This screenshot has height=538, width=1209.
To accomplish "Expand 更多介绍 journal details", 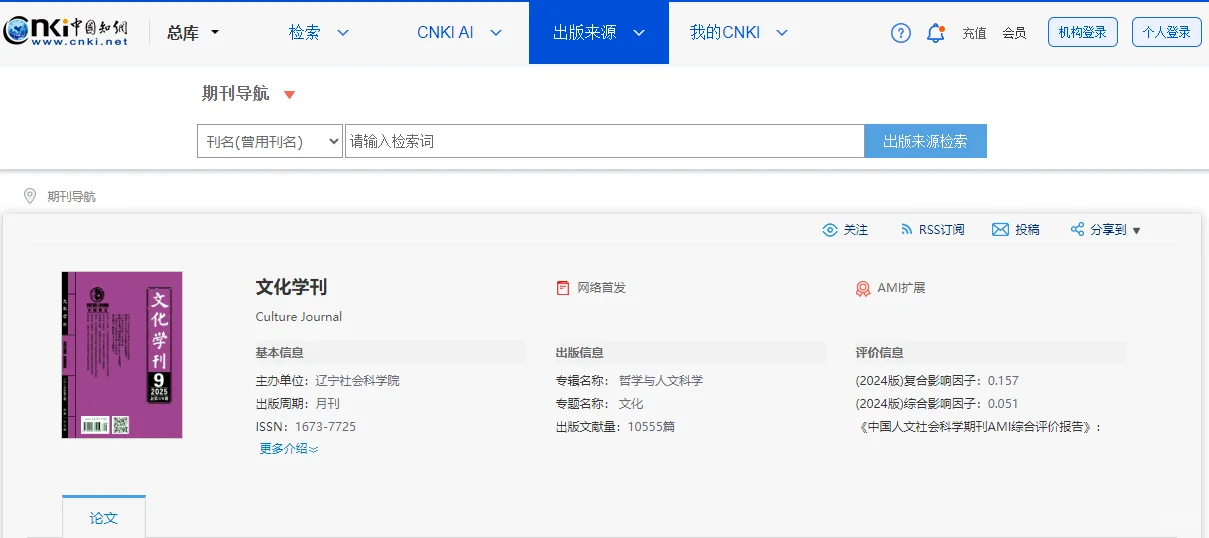I will click(x=288, y=449).
